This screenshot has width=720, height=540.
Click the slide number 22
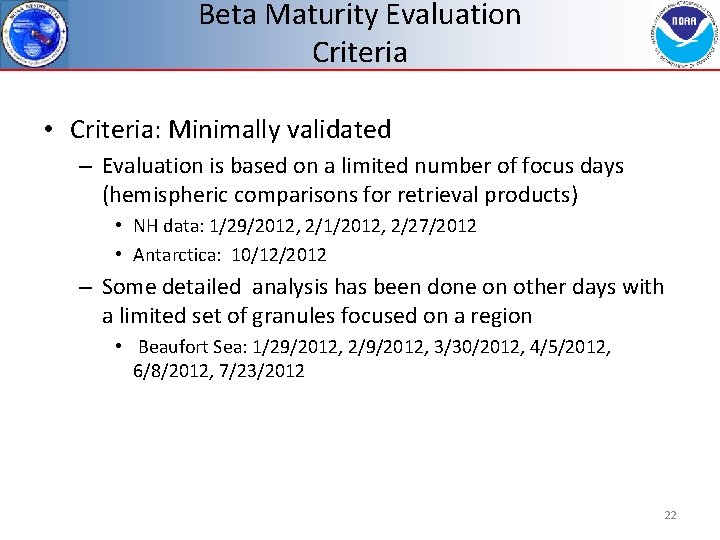[x=670, y=515]
